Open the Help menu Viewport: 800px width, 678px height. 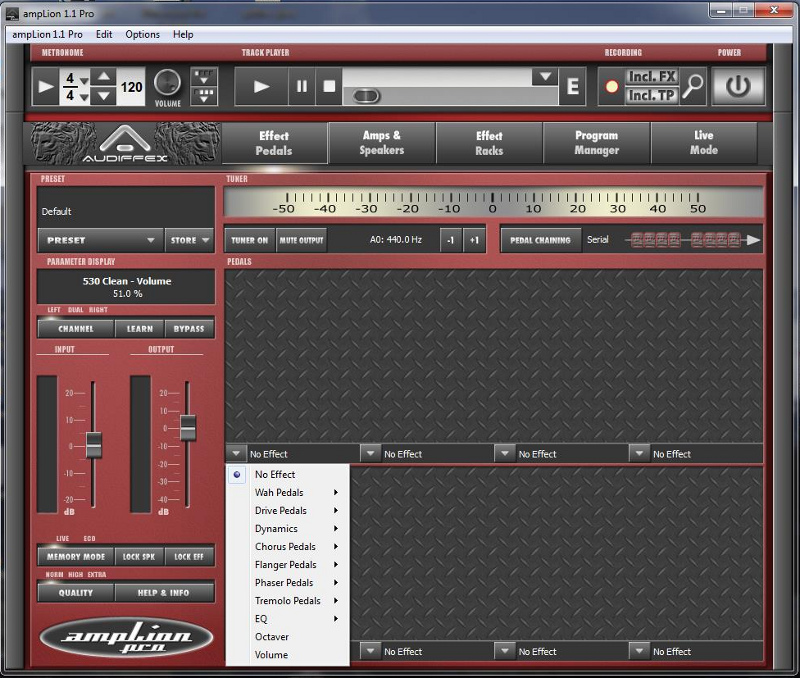pos(183,34)
